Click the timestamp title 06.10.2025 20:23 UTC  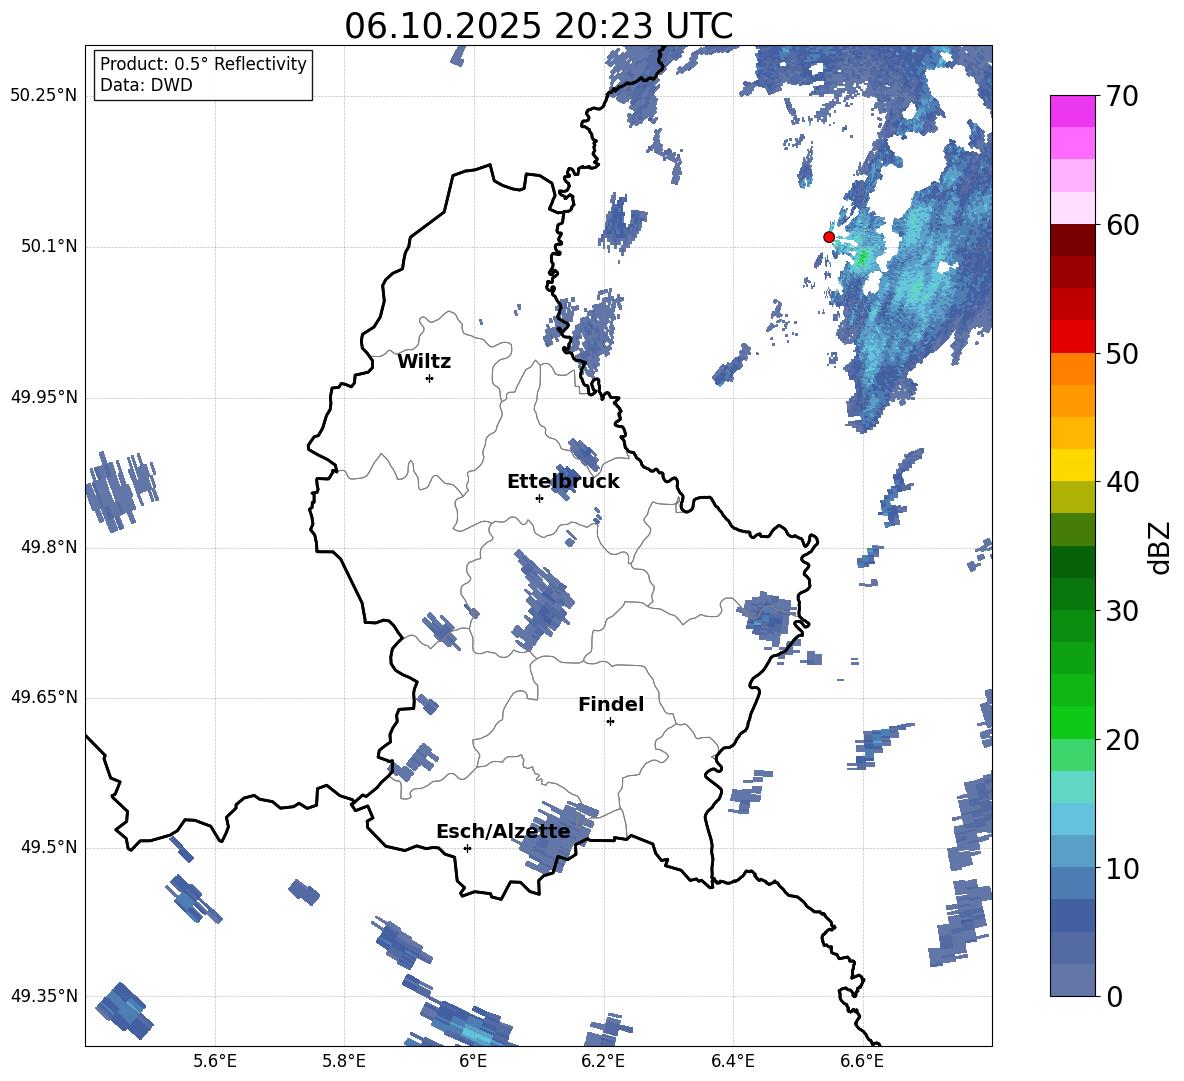pos(538,26)
